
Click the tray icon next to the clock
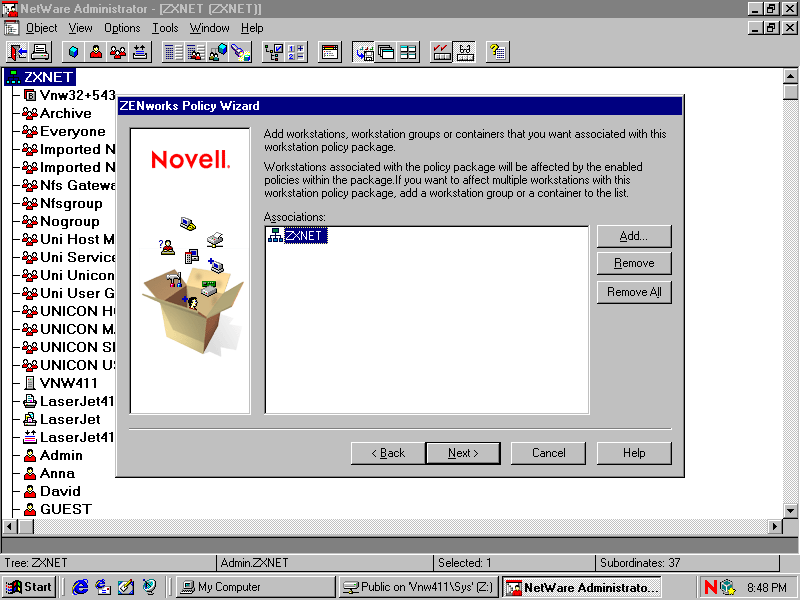728,587
